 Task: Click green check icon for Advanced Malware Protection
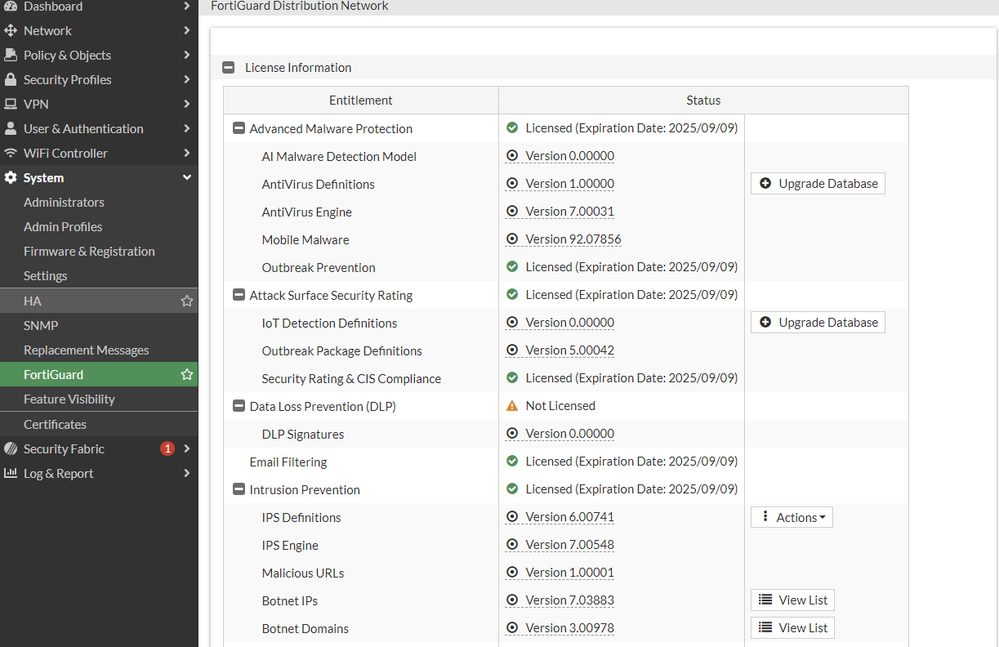(512, 128)
